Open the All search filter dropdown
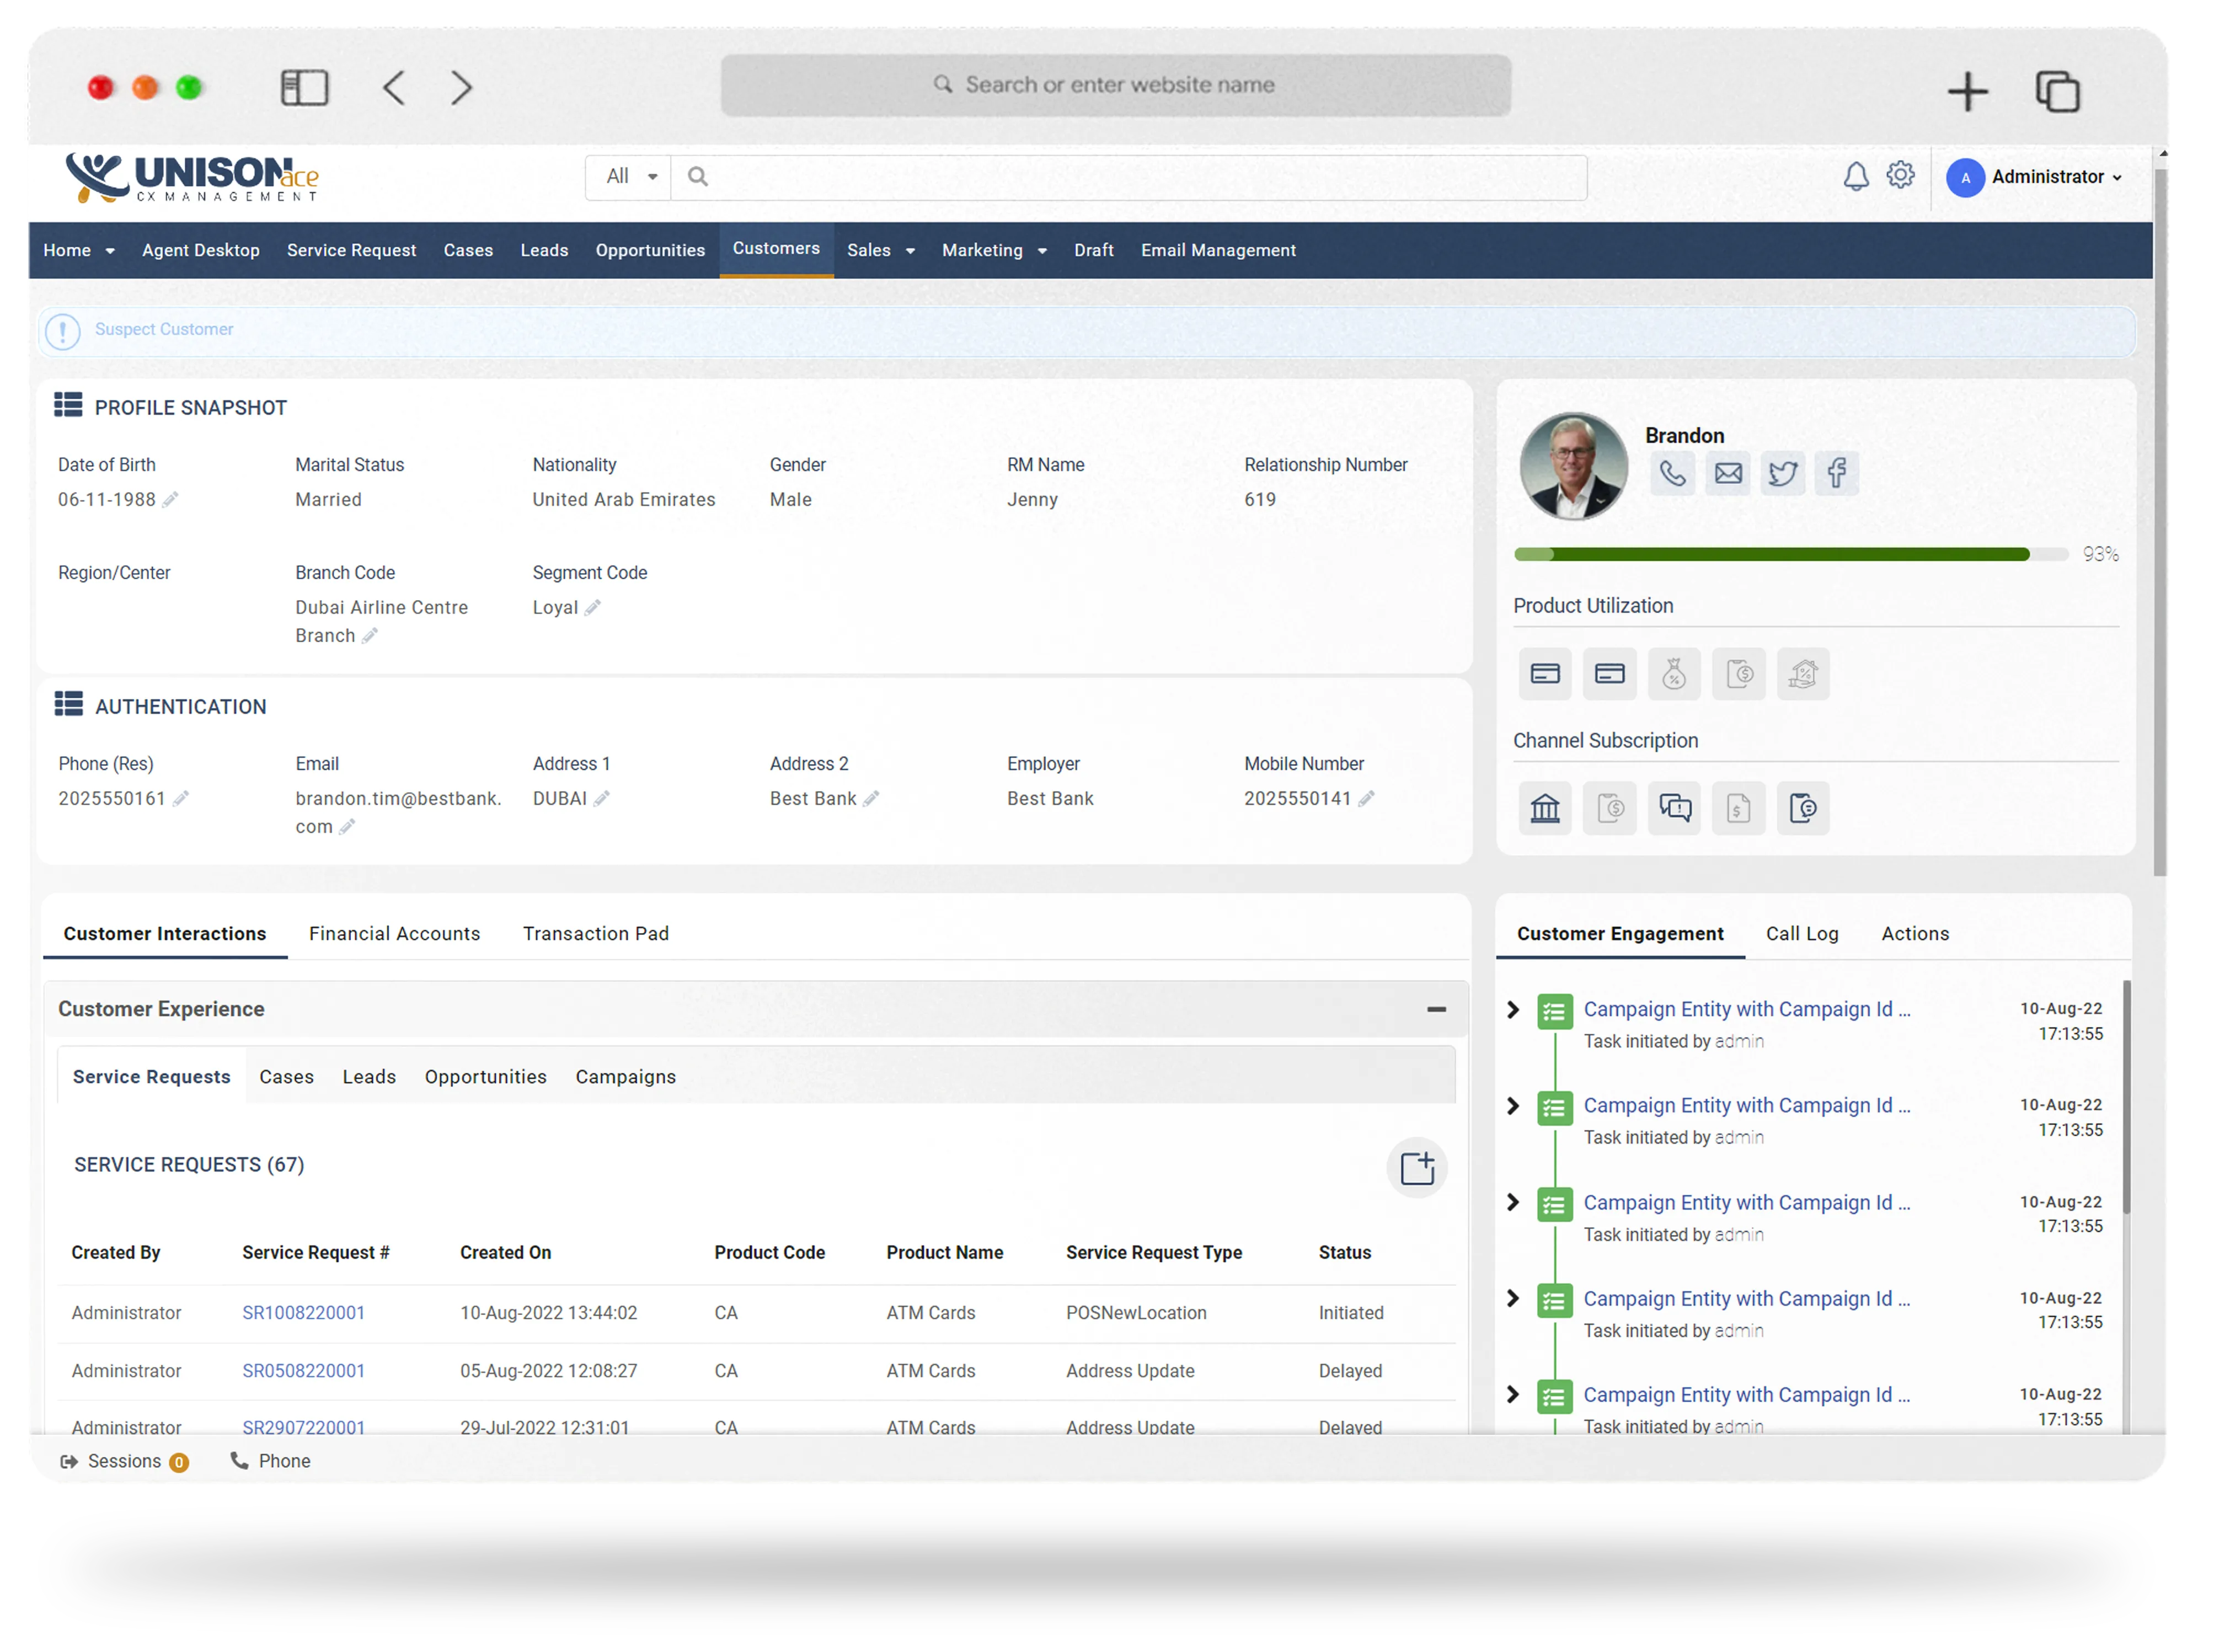The width and height of the screenshot is (2230, 1652). pos(630,177)
